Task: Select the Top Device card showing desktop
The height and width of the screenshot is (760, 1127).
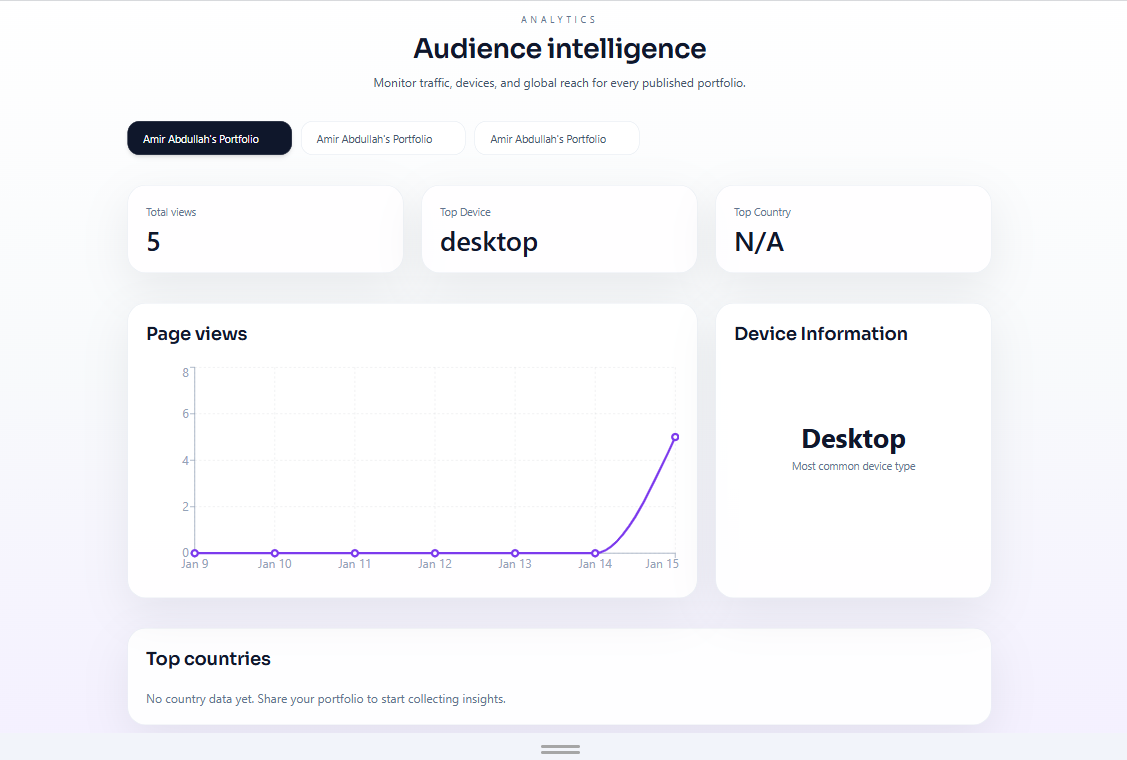Action: pyautogui.click(x=559, y=229)
